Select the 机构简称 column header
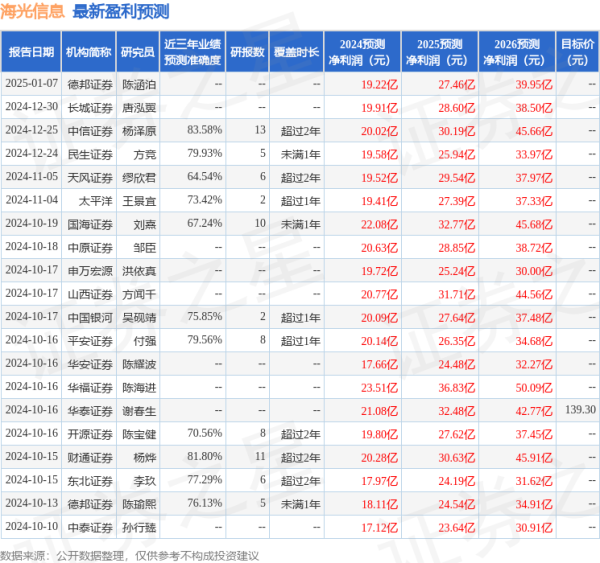This screenshot has width=600, height=563. click(x=88, y=52)
